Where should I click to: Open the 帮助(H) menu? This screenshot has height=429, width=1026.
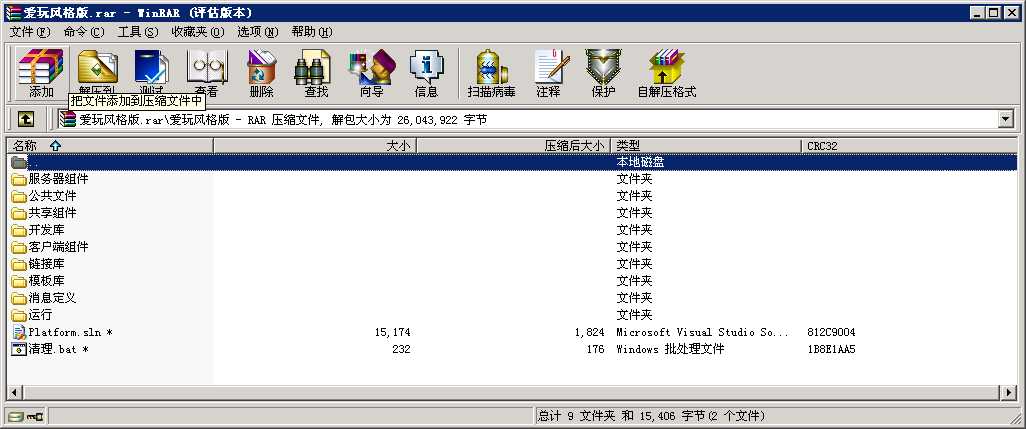click(x=311, y=32)
